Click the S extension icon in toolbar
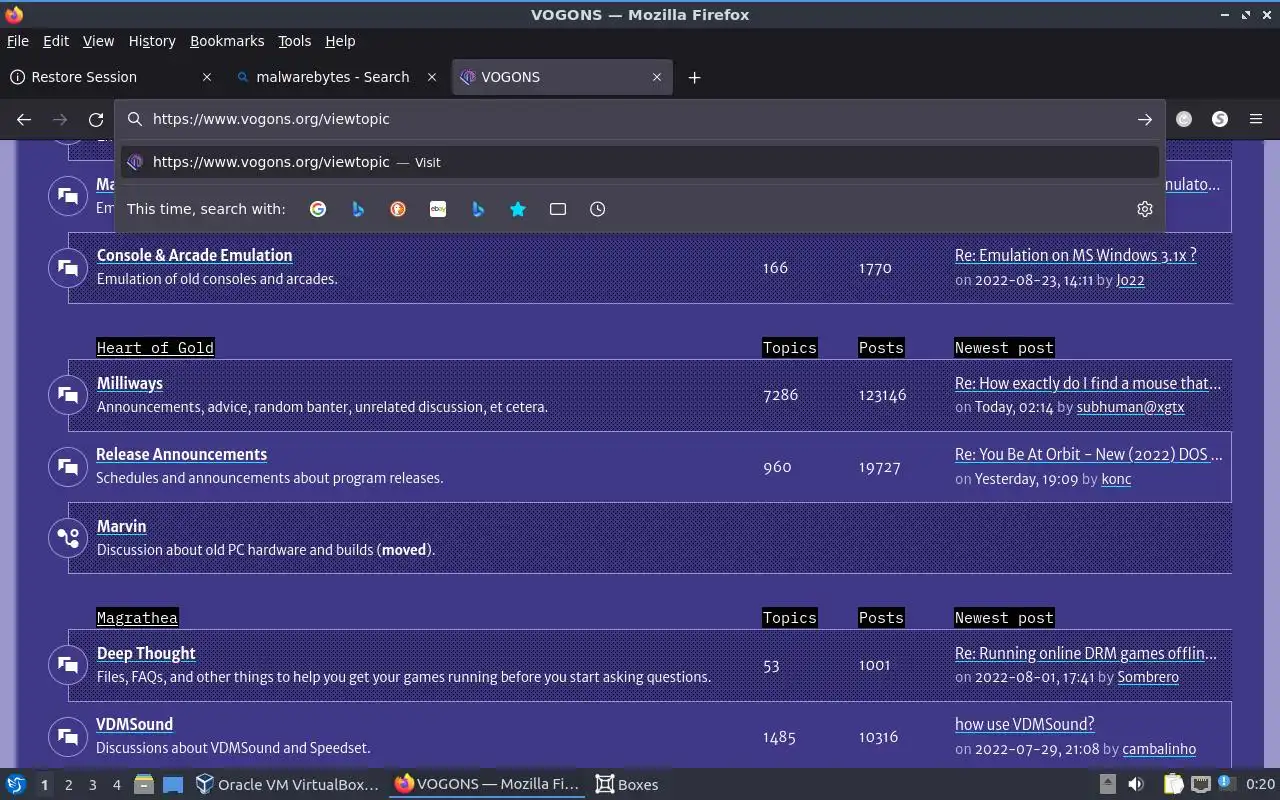 pos(1220,119)
